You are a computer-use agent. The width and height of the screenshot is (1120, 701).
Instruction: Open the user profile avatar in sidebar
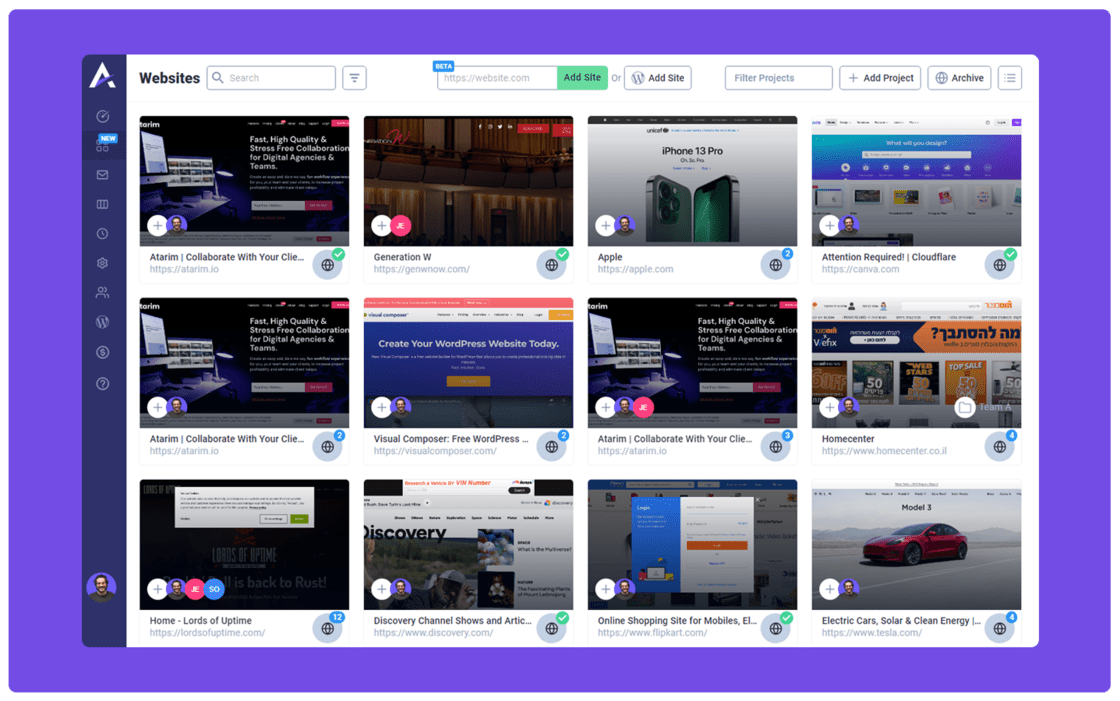(101, 587)
